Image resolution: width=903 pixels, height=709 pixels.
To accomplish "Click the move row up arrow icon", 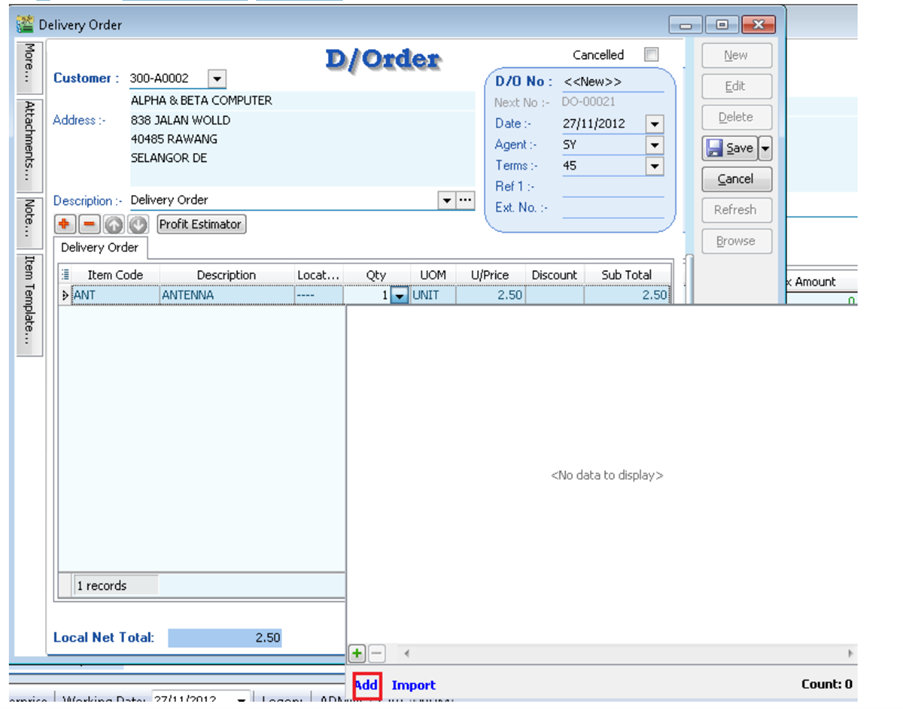I will [113, 225].
